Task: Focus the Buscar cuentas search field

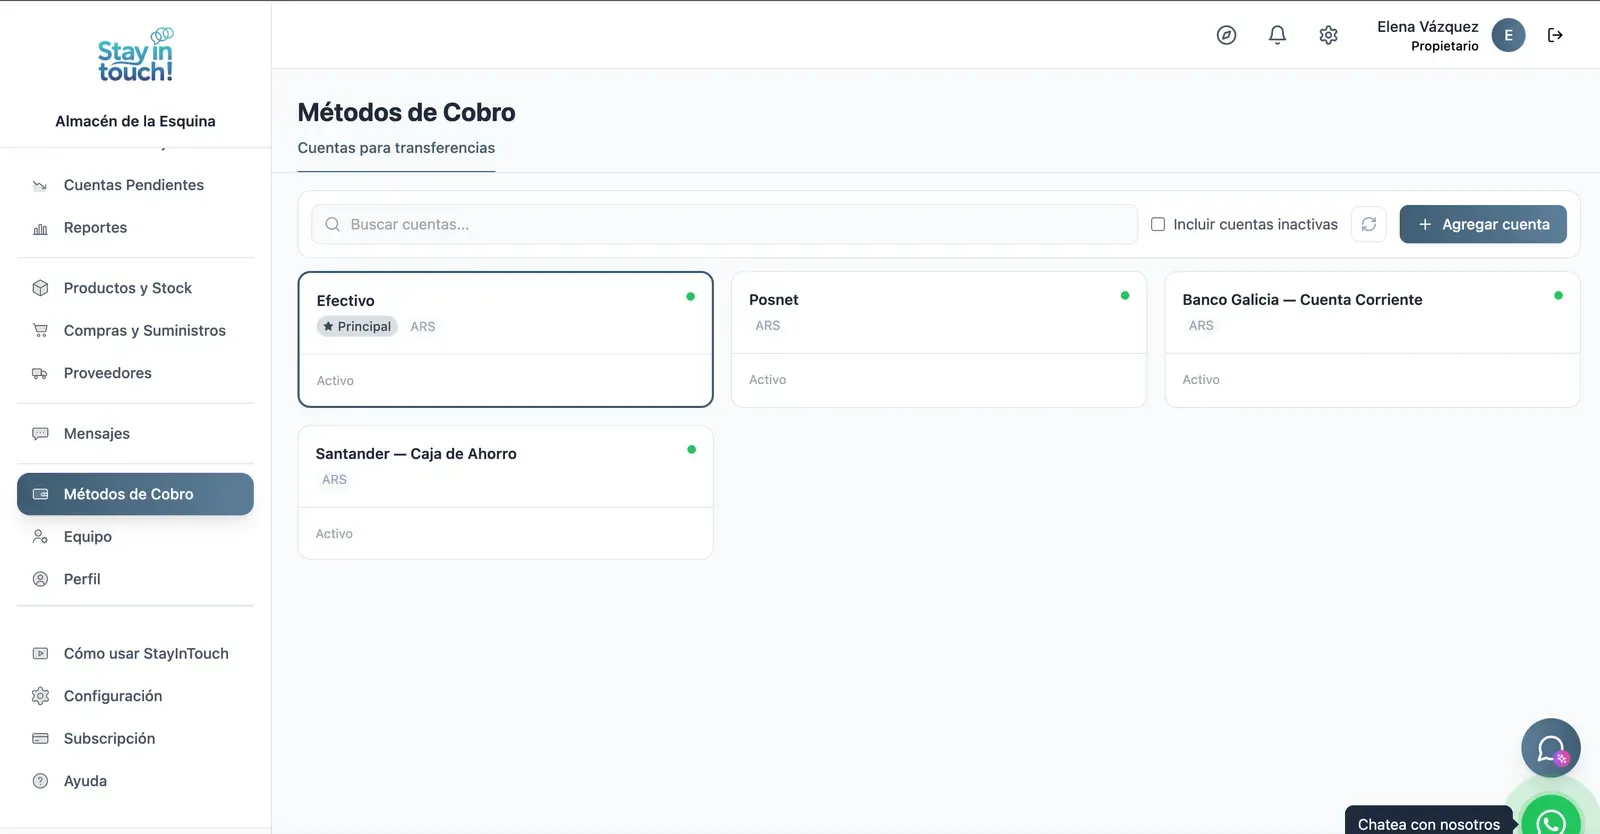Action: (724, 224)
